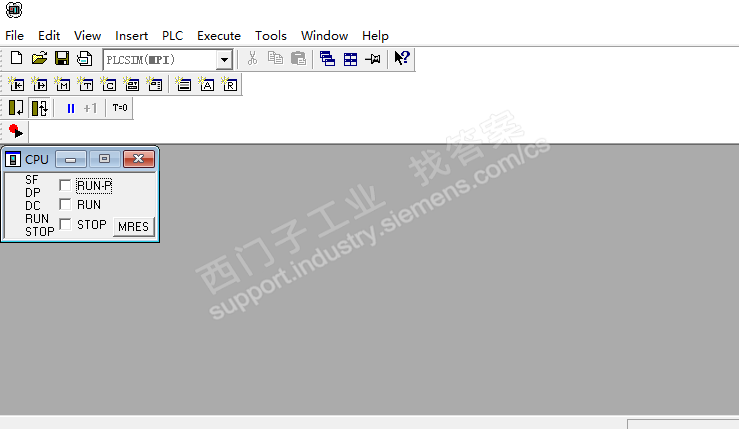Click the Cut scissors icon
The image size is (739, 429).
tap(252, 58)
